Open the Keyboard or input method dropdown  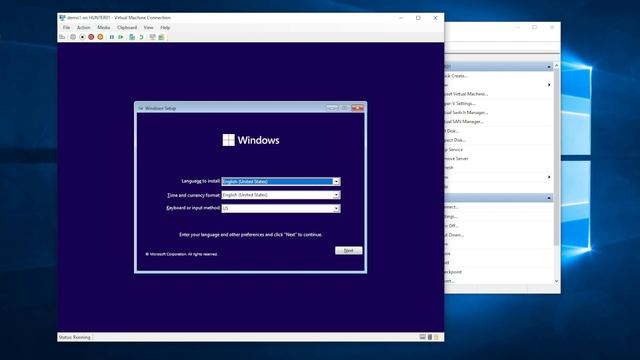point(336,209)
